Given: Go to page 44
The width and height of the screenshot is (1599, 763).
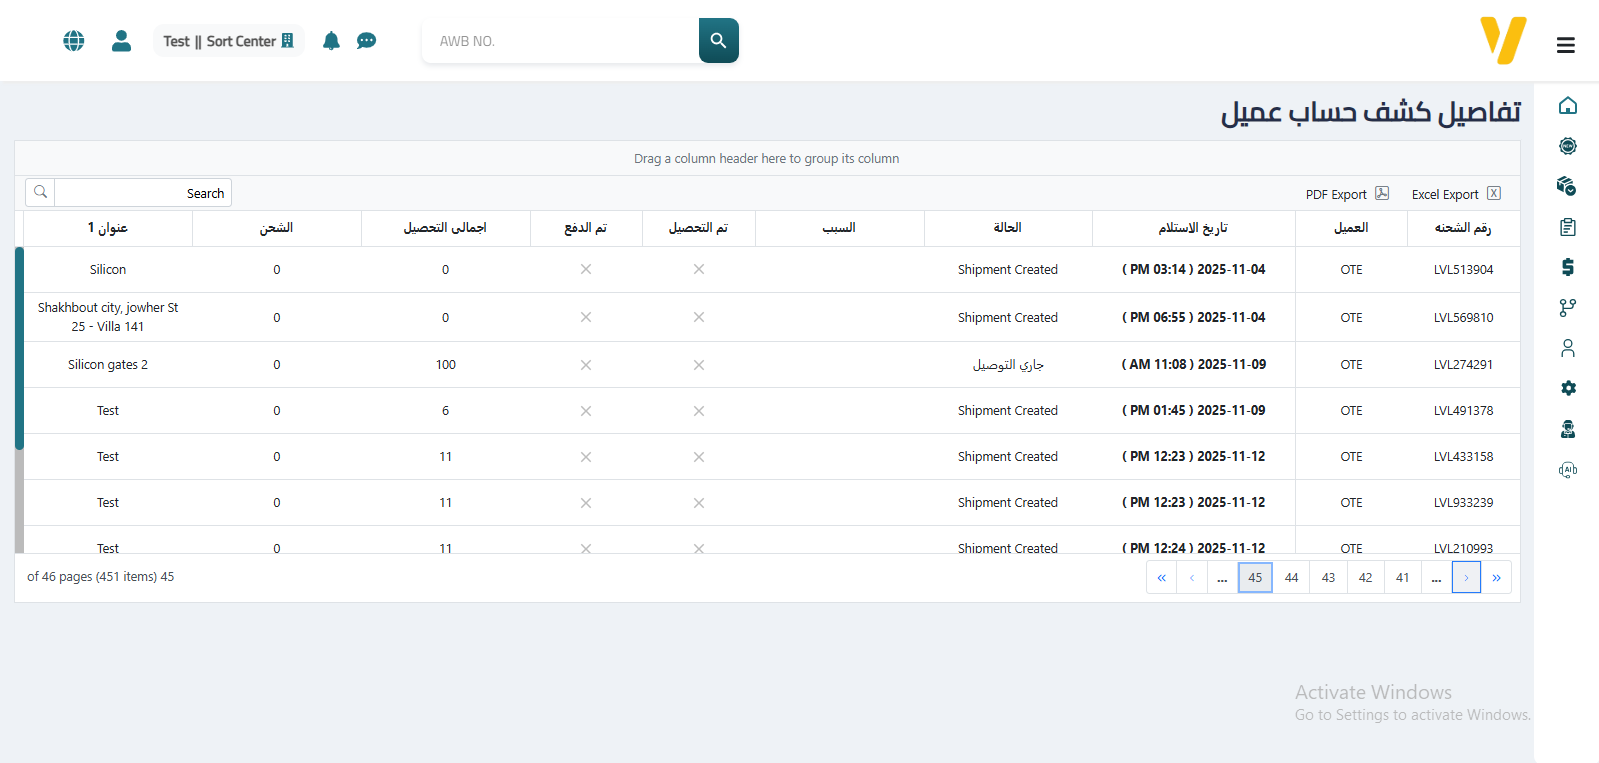Looking at the screenshot, I should click(x=1291, y=578).
